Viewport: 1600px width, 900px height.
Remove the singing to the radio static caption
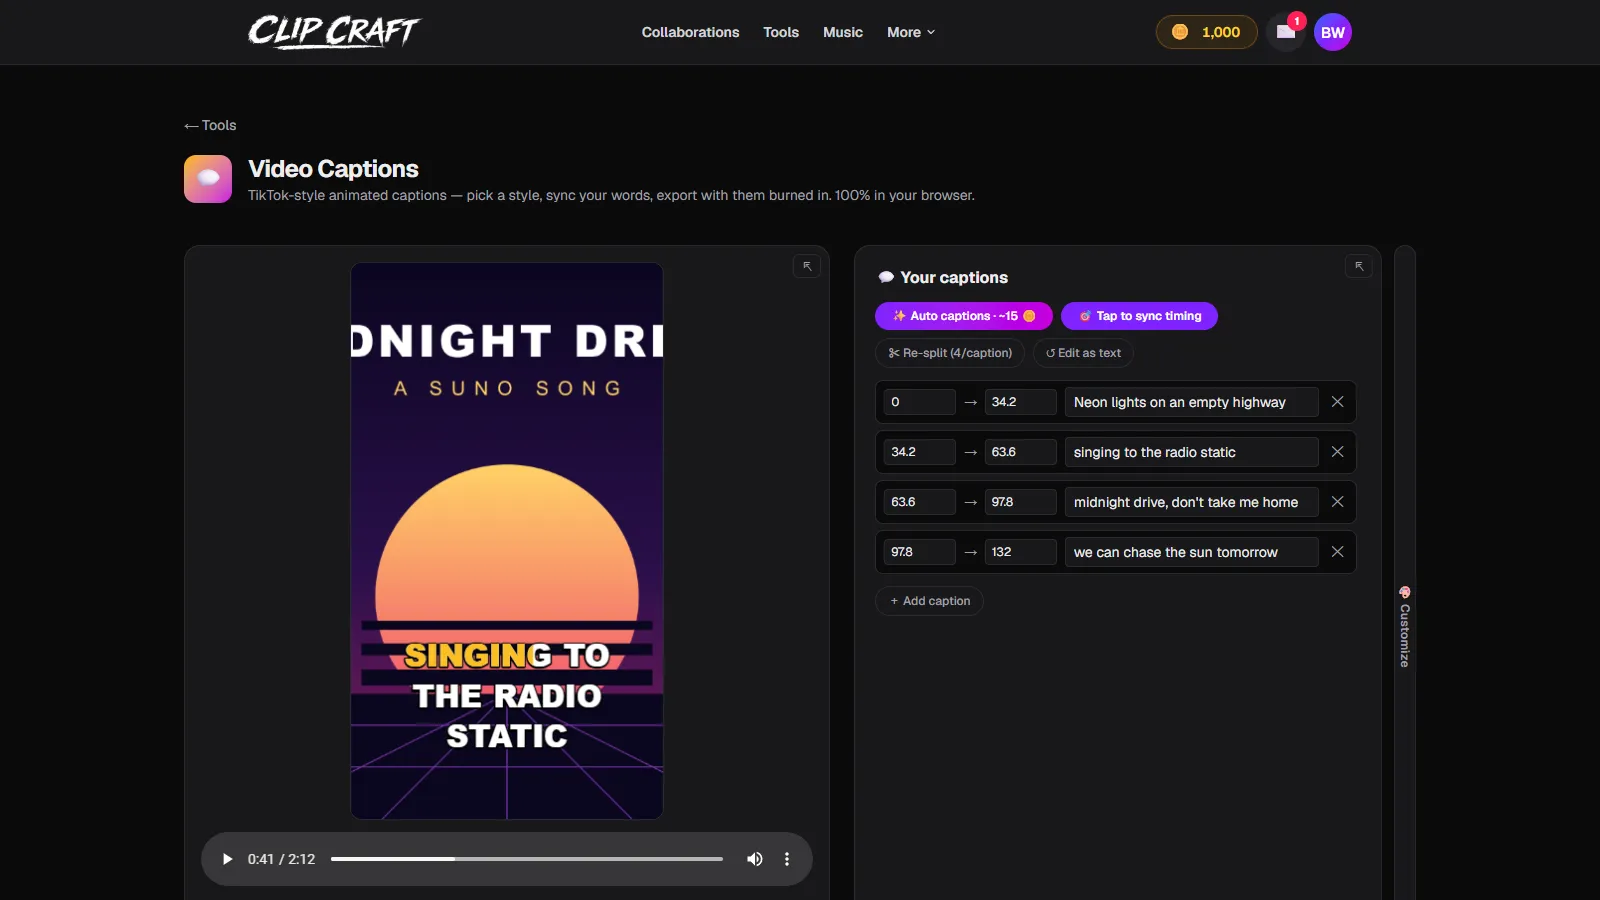point(1337,452)
